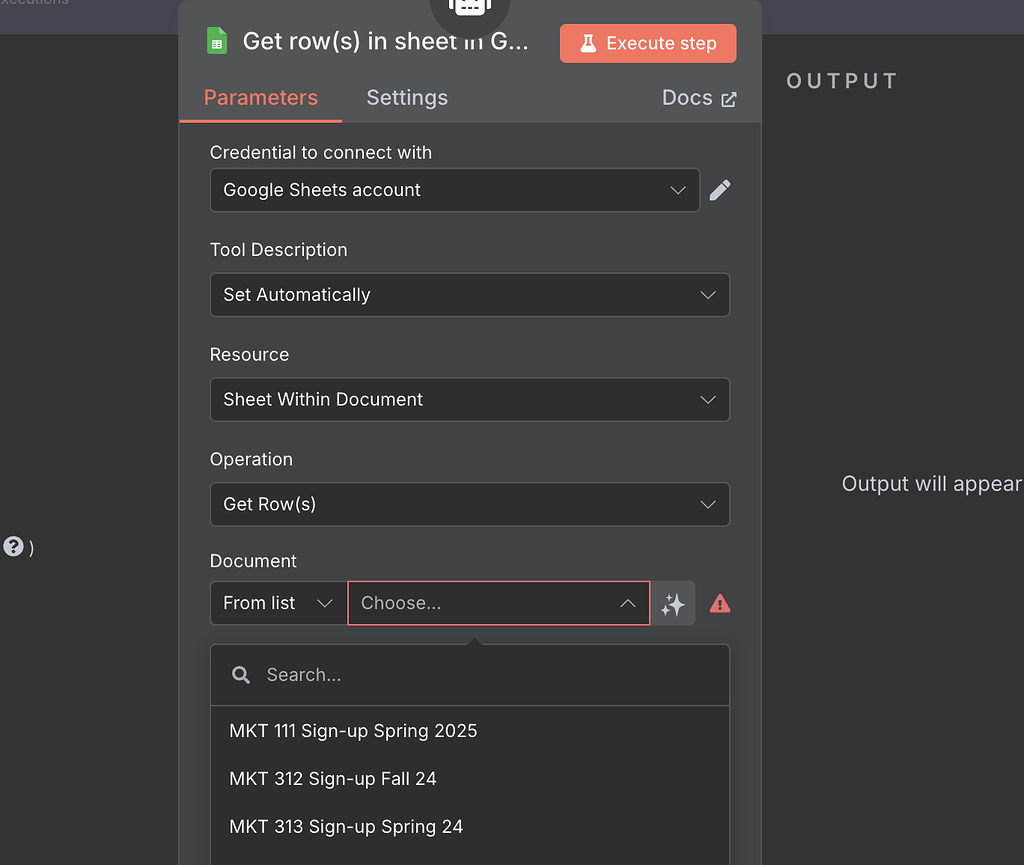Viewport: 1024px width, 865px height.
Task: Click the pencil icon to edit credential
Action: click(720, 190)
